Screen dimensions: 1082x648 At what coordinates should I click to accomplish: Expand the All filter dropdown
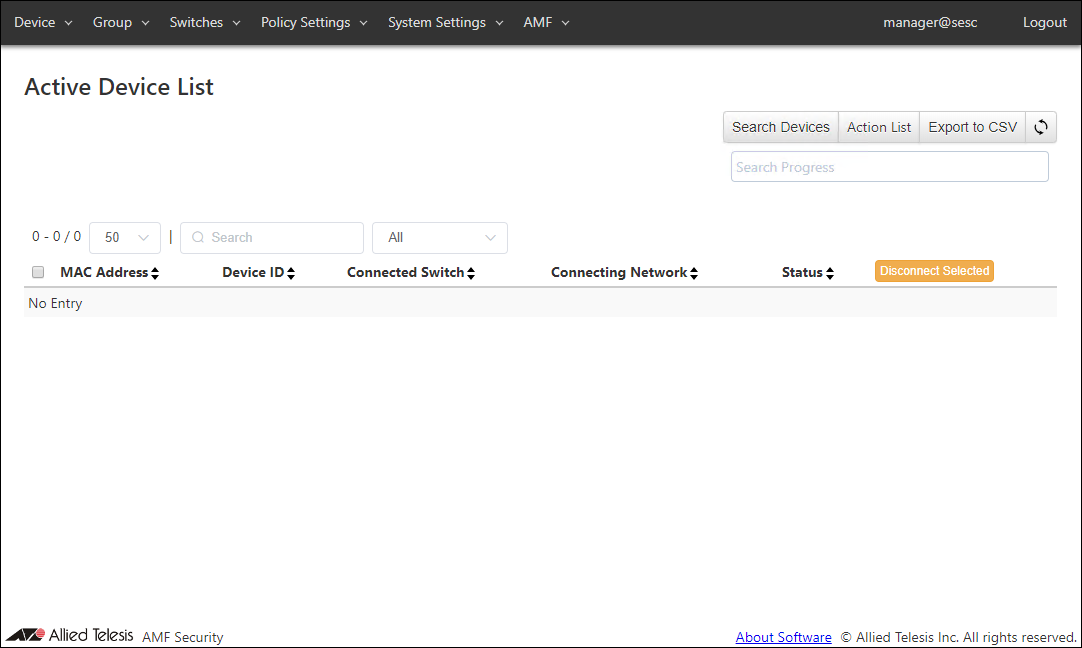click(x=440, y=238)
